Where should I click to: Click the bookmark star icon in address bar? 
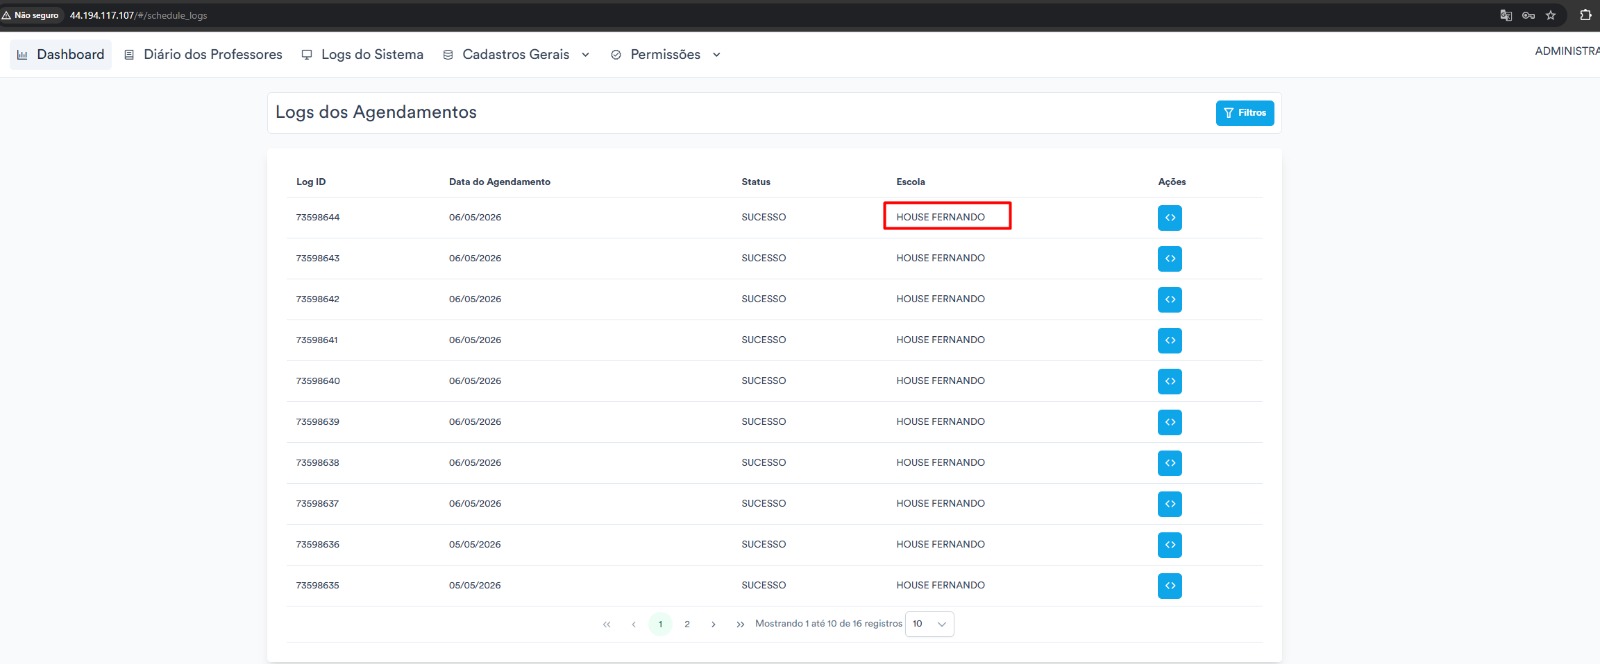(1551, 15)
